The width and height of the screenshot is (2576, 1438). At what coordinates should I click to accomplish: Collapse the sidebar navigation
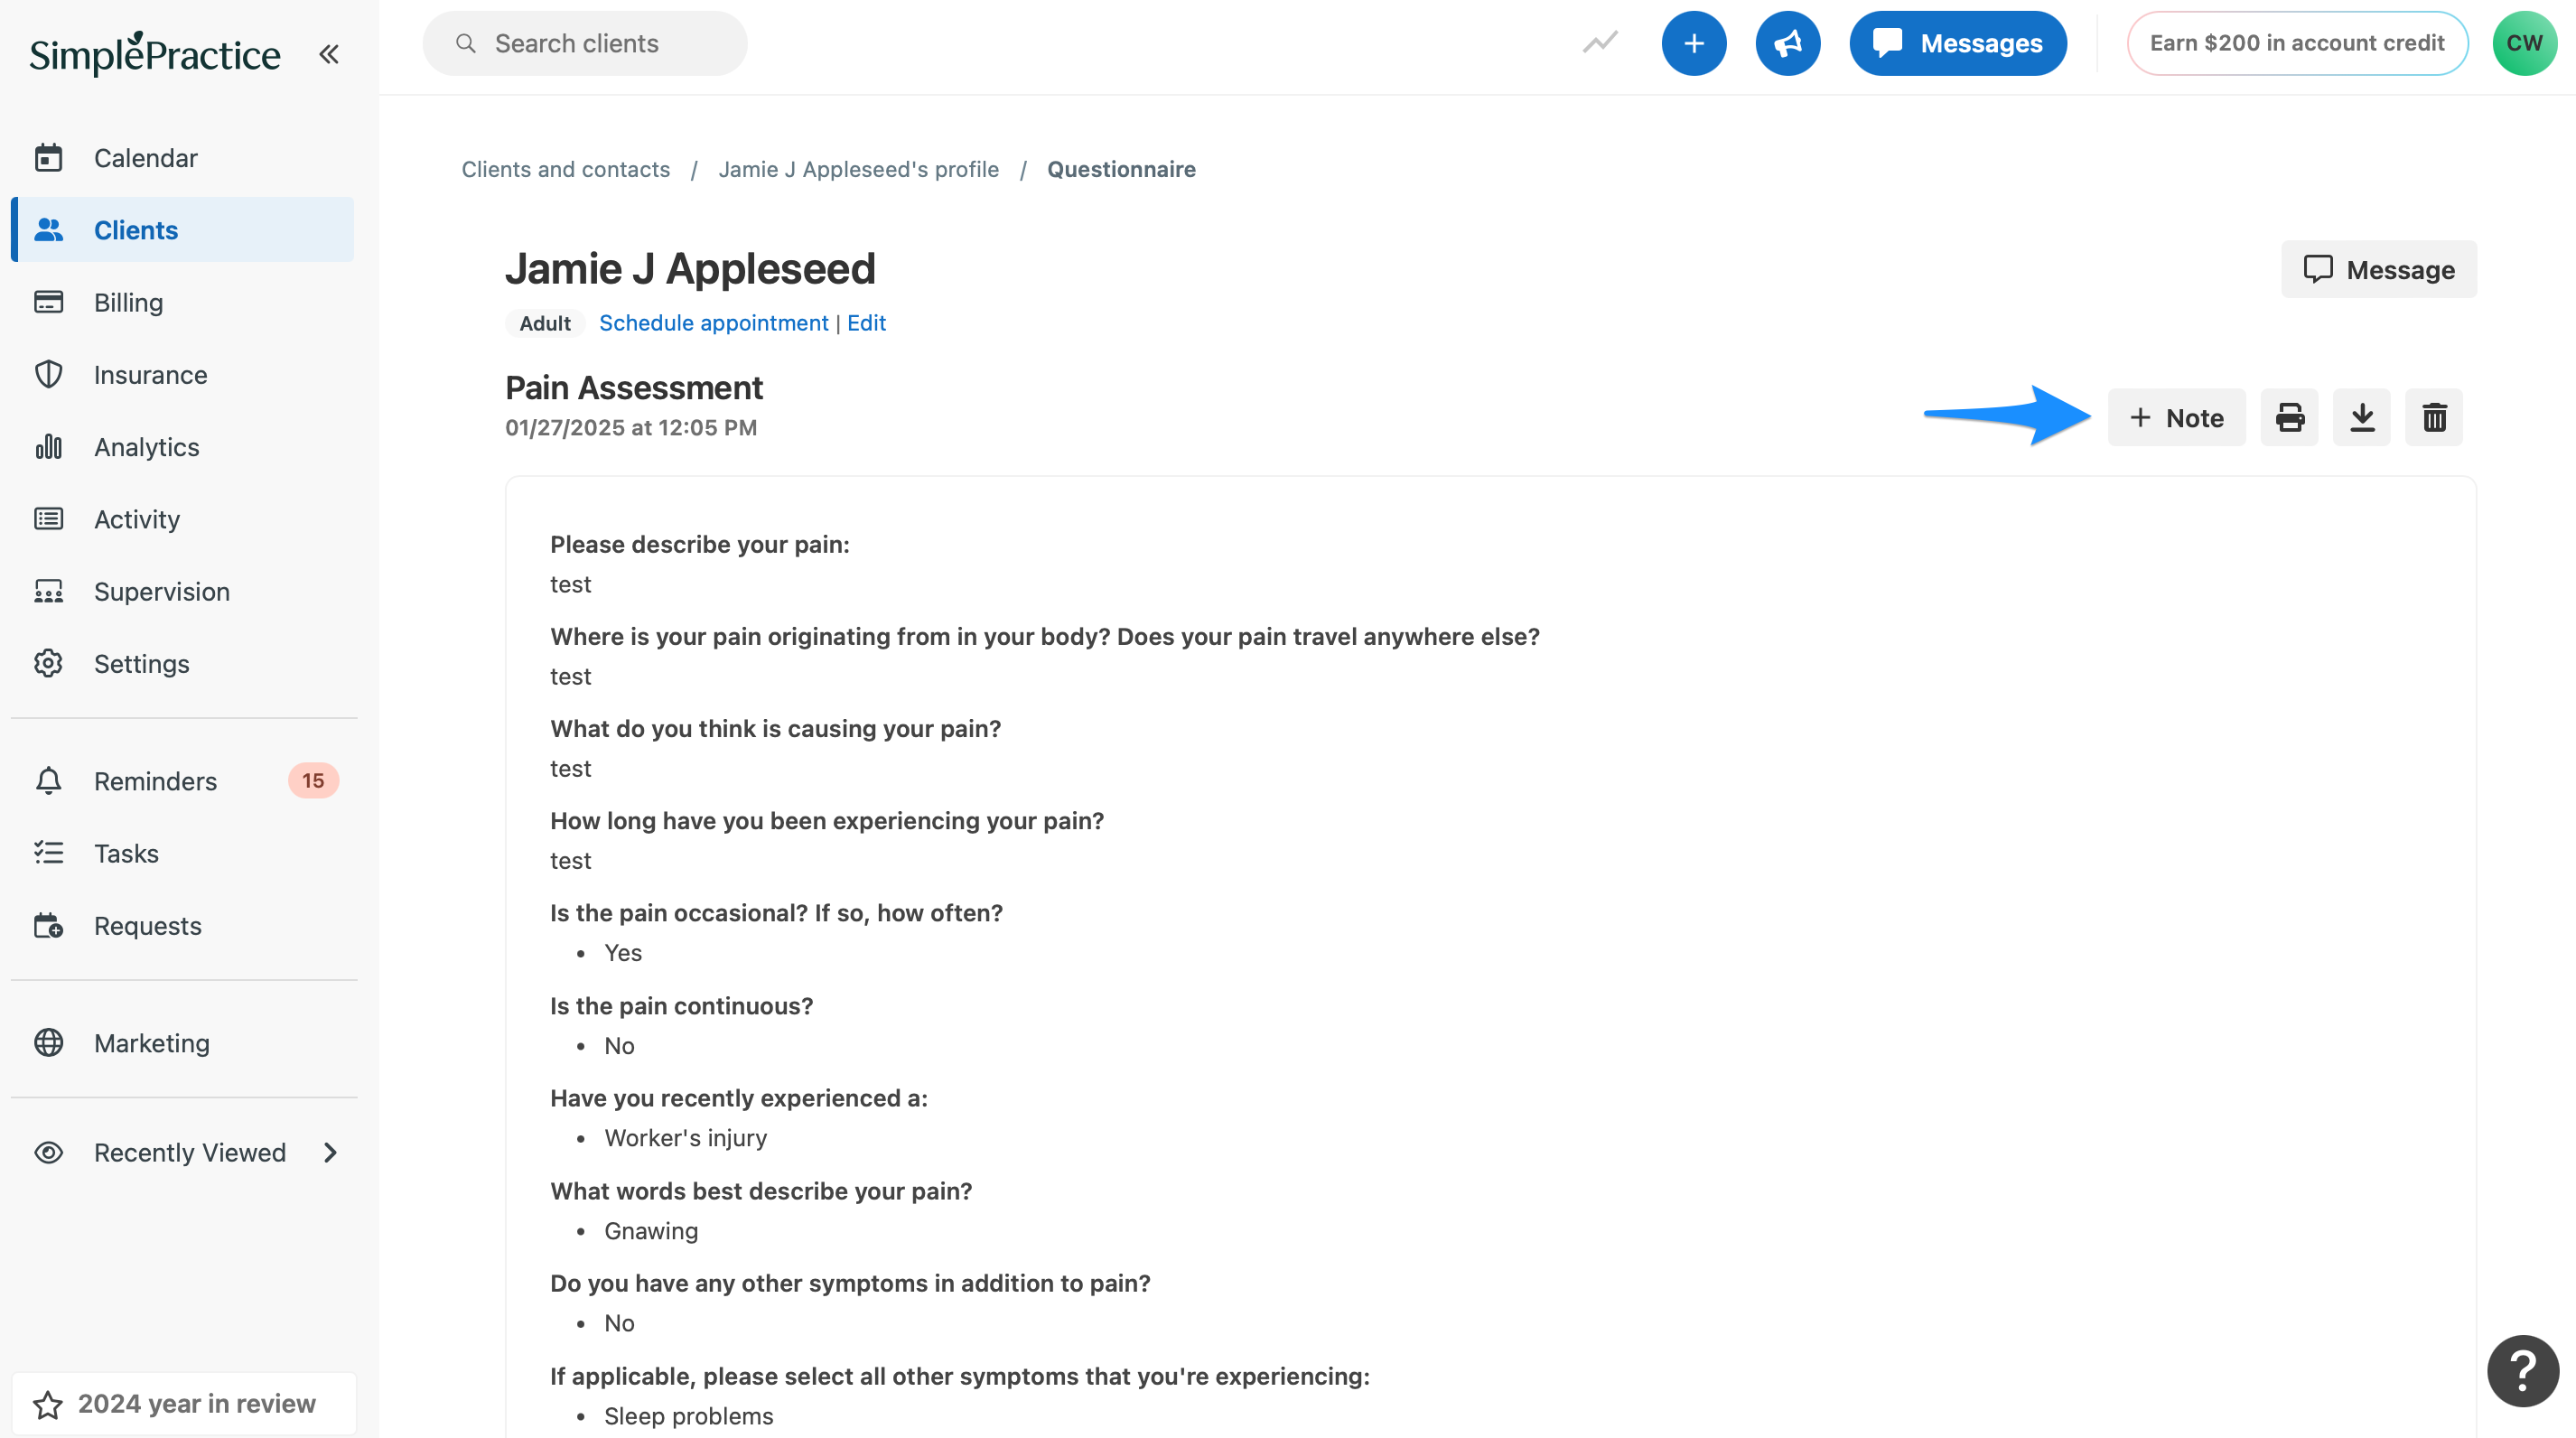click(329, 54)
